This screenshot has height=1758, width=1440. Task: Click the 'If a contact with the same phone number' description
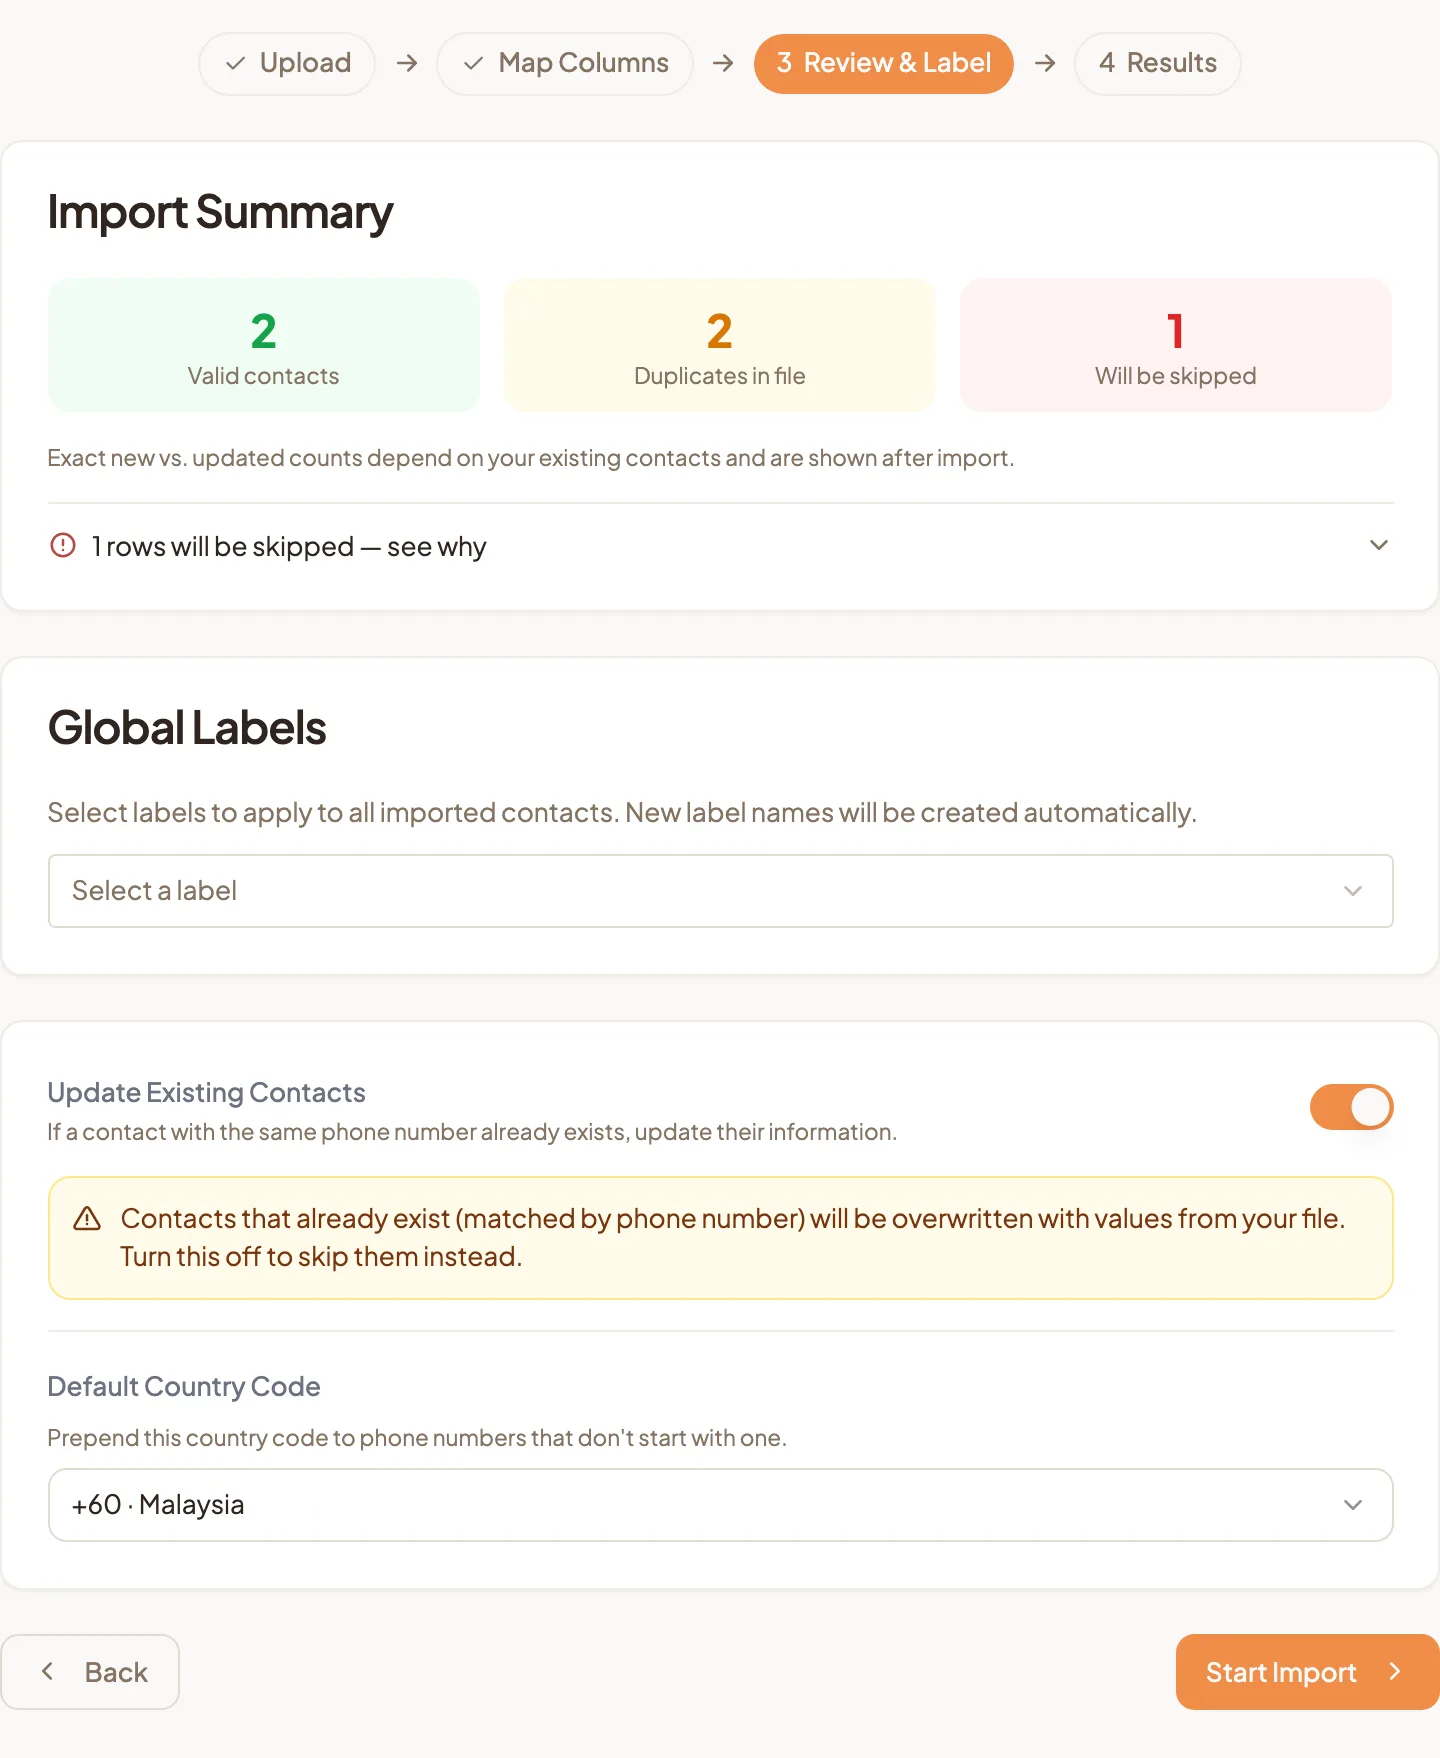click(x=472, y=1132)
